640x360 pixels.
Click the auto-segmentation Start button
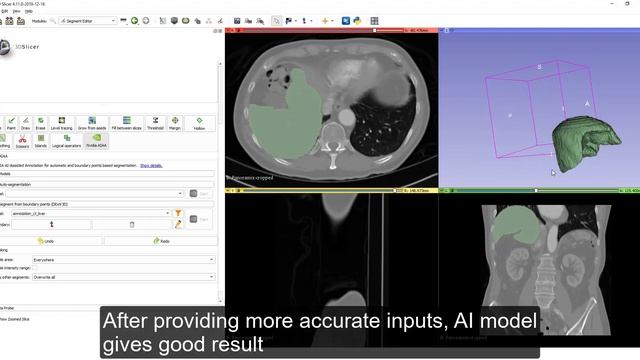click(x=199, y=193)
